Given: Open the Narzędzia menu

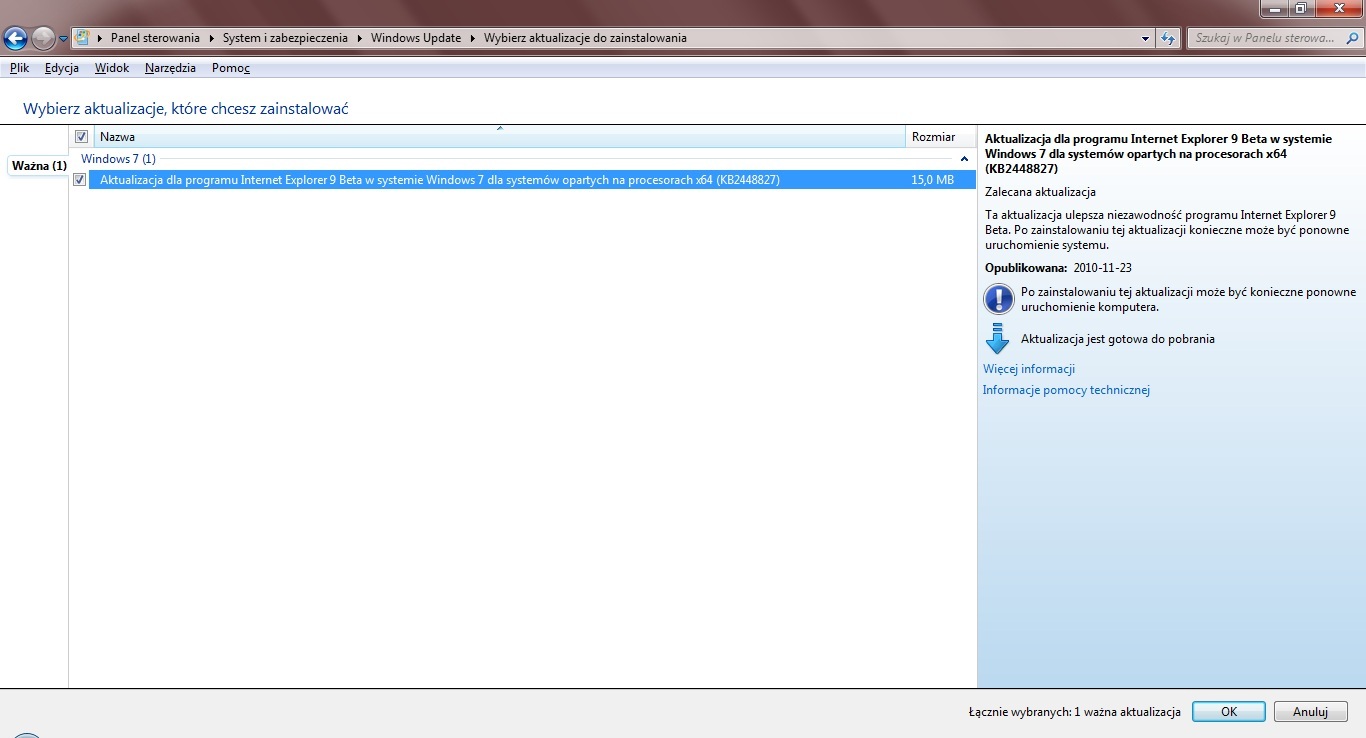Looking at the screenshot, I should tap(170, 68).
